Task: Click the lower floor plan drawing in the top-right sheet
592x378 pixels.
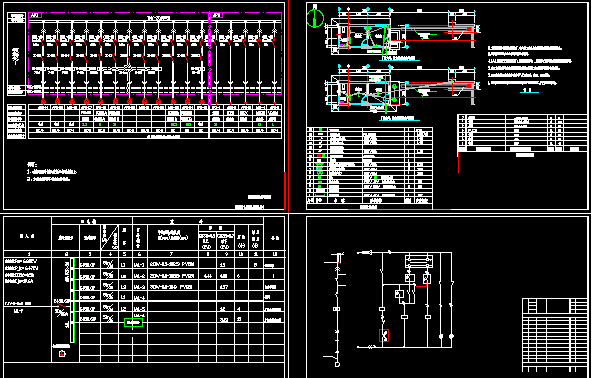Action: click(400, 90)
